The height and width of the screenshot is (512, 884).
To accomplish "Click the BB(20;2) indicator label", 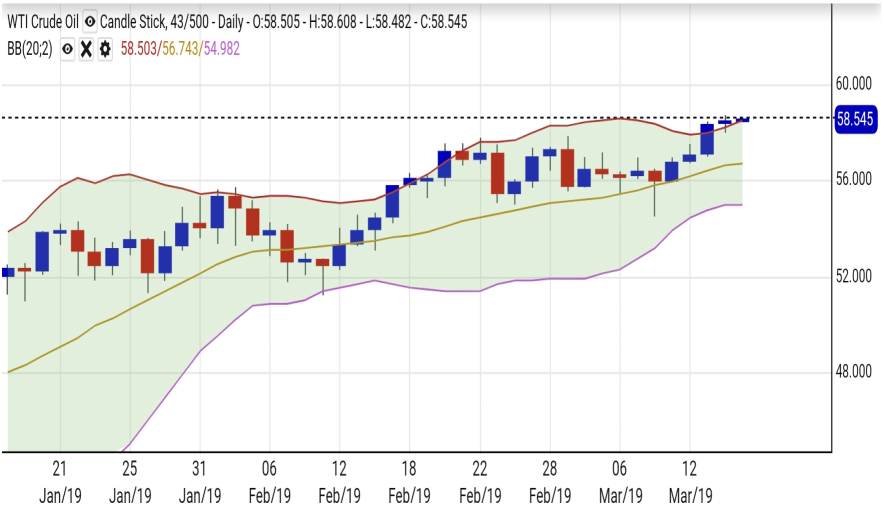I will pyautogui.click(x=28, y=48).
